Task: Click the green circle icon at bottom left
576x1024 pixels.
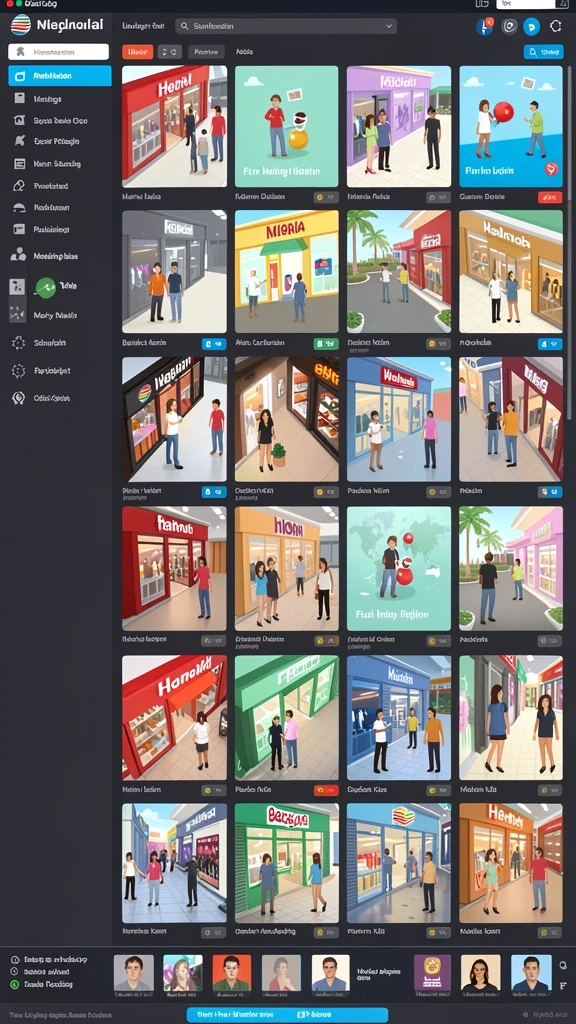Action: click(x=14, y=984)
